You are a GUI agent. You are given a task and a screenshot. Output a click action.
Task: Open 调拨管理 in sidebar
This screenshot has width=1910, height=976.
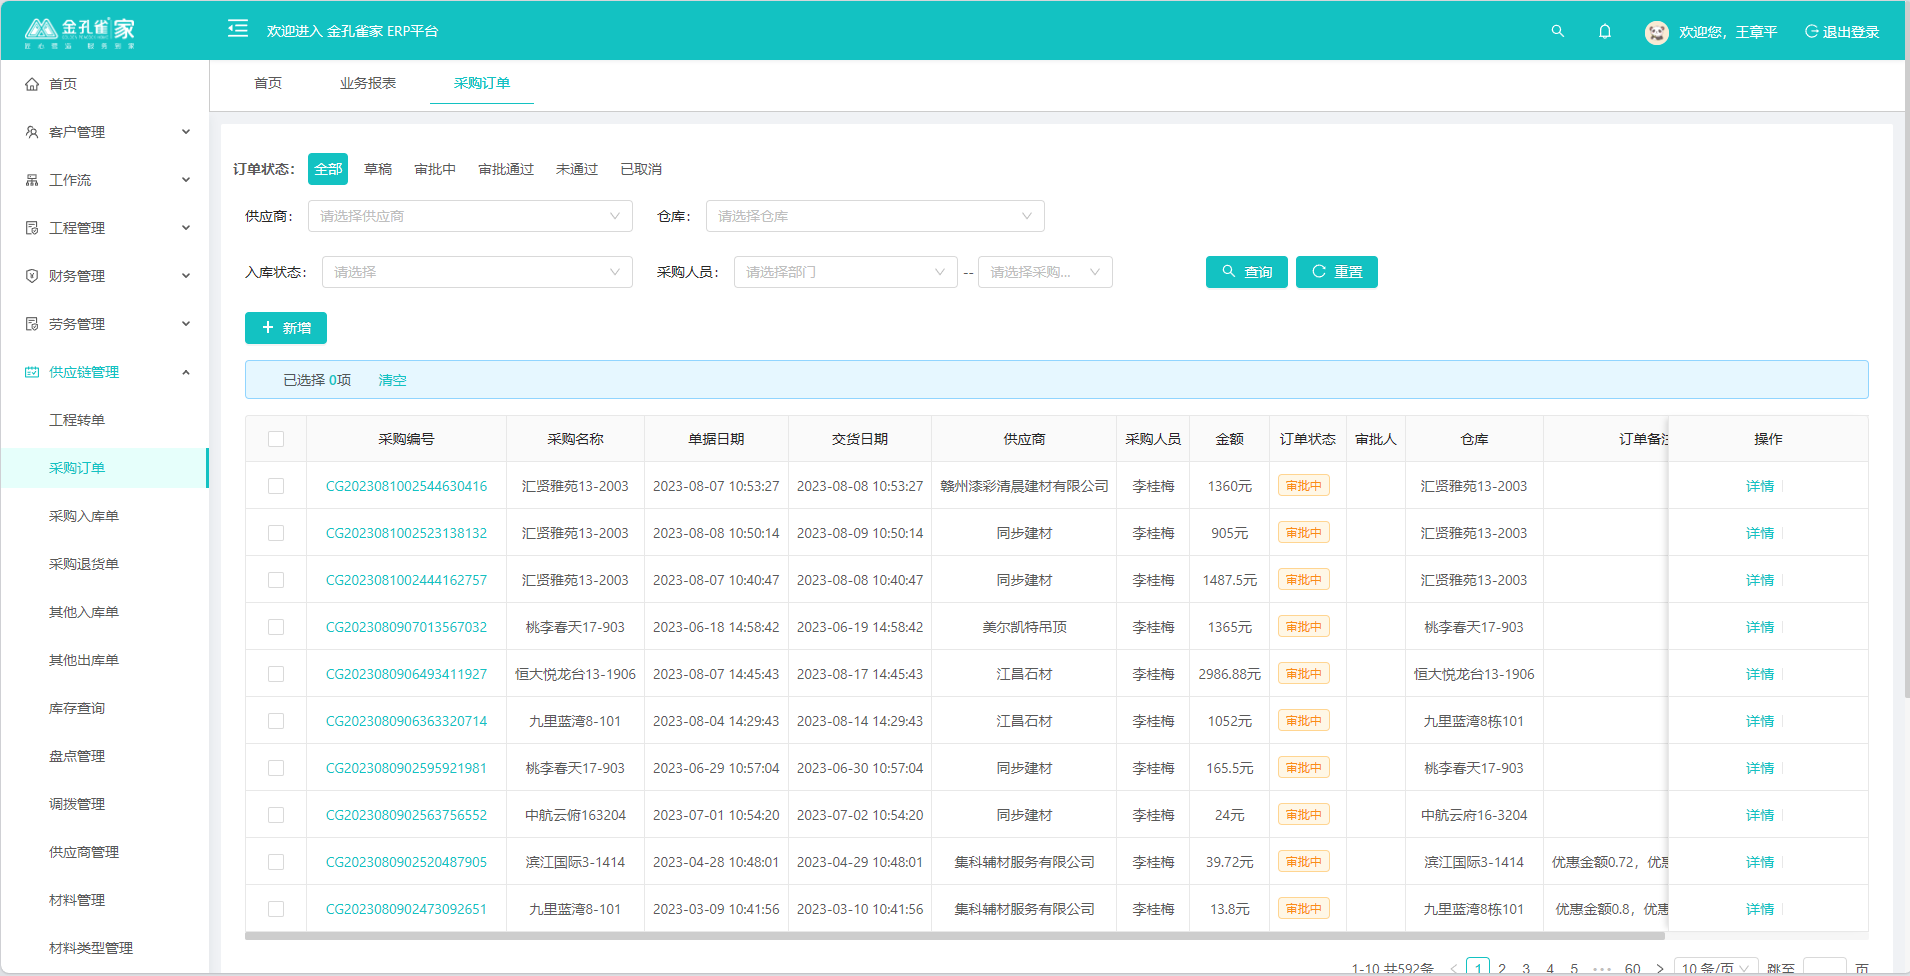coord(77,804)
